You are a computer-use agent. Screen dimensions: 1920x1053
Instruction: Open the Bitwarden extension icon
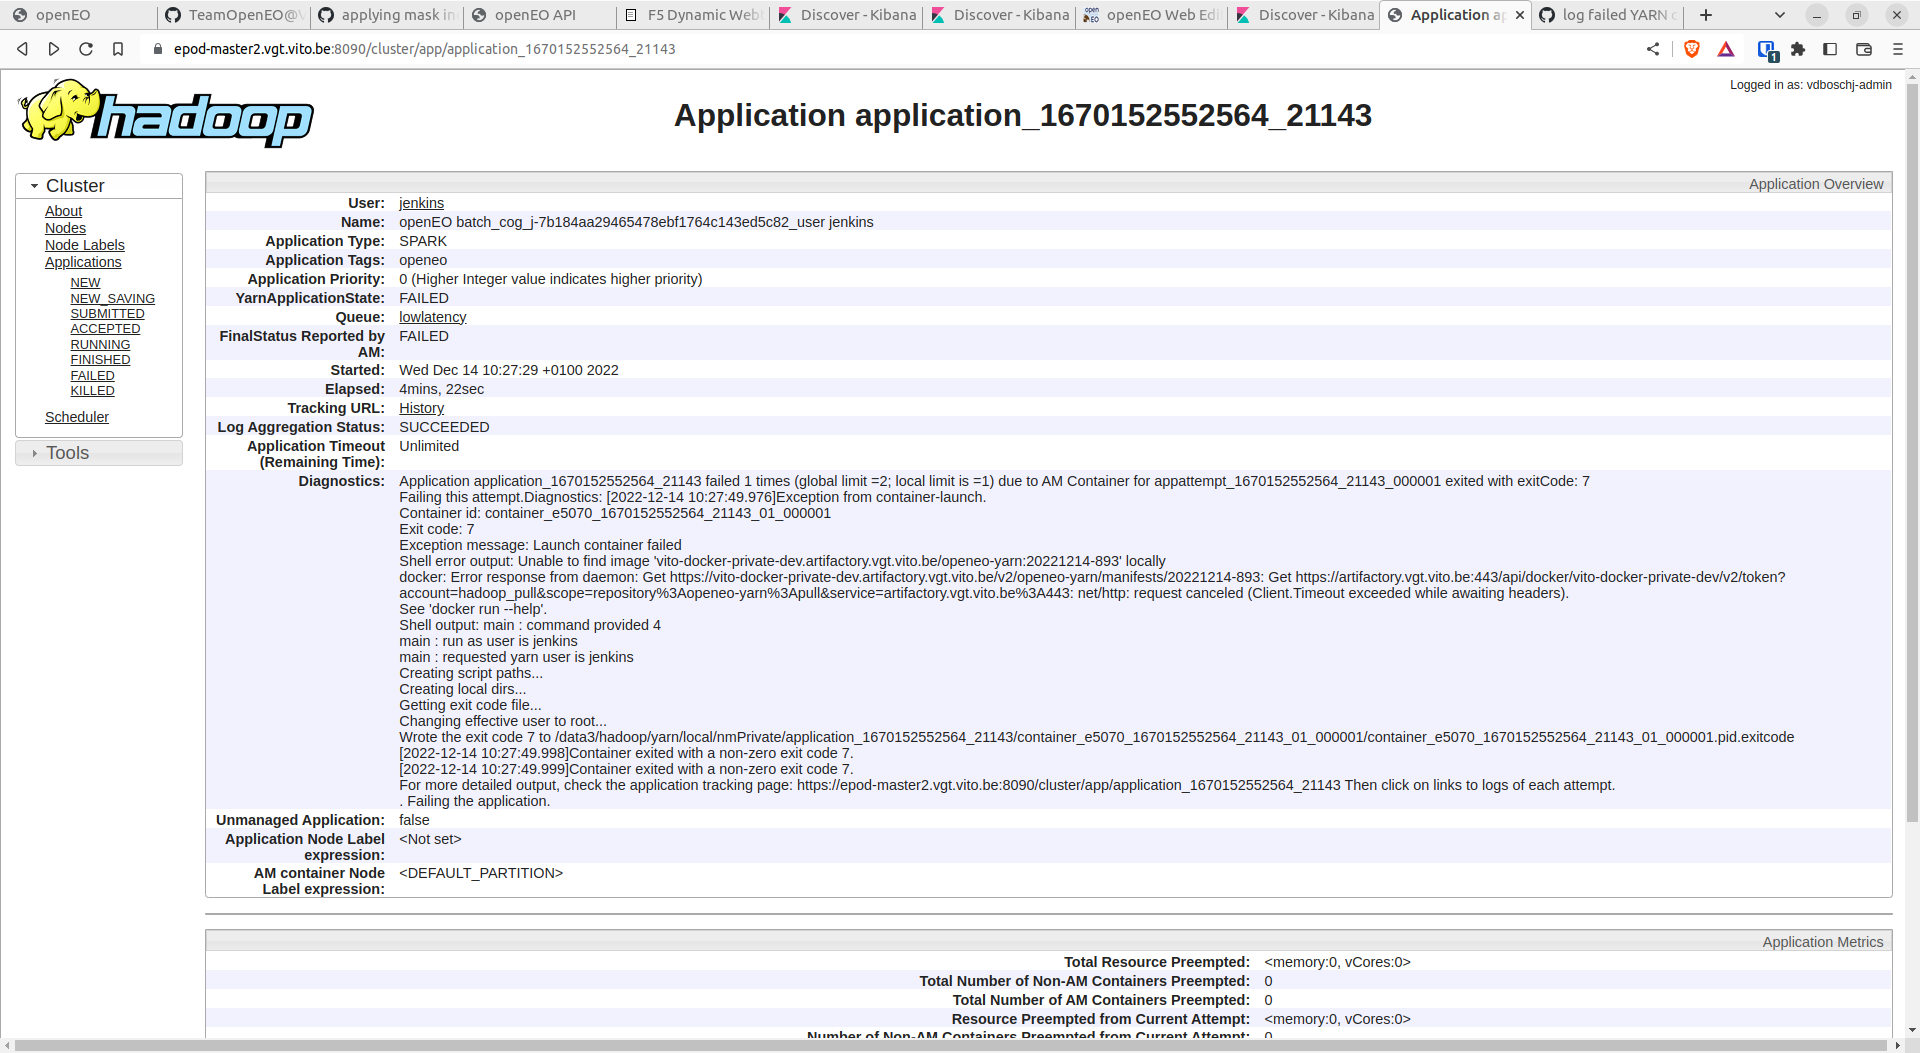click(x=1765, y=48)
